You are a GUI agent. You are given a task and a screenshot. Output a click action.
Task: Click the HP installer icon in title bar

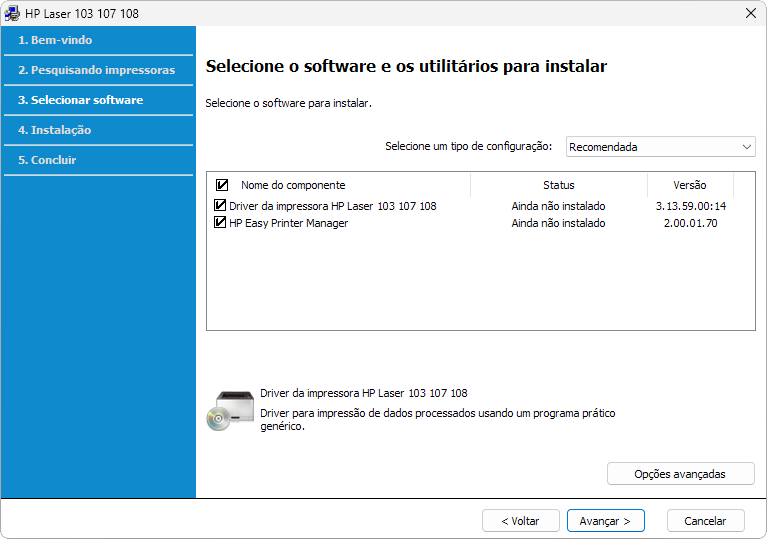coord(12,13)
